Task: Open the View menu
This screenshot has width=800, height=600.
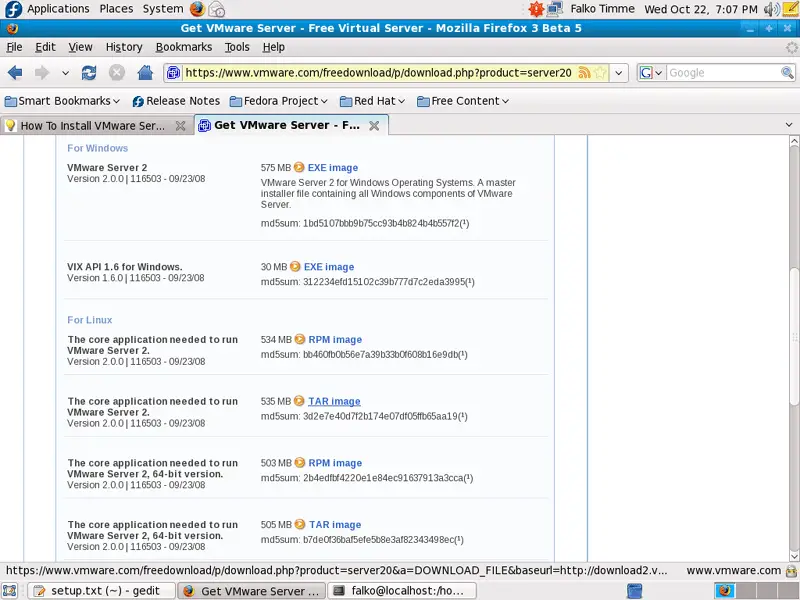Action: [81, 47]
